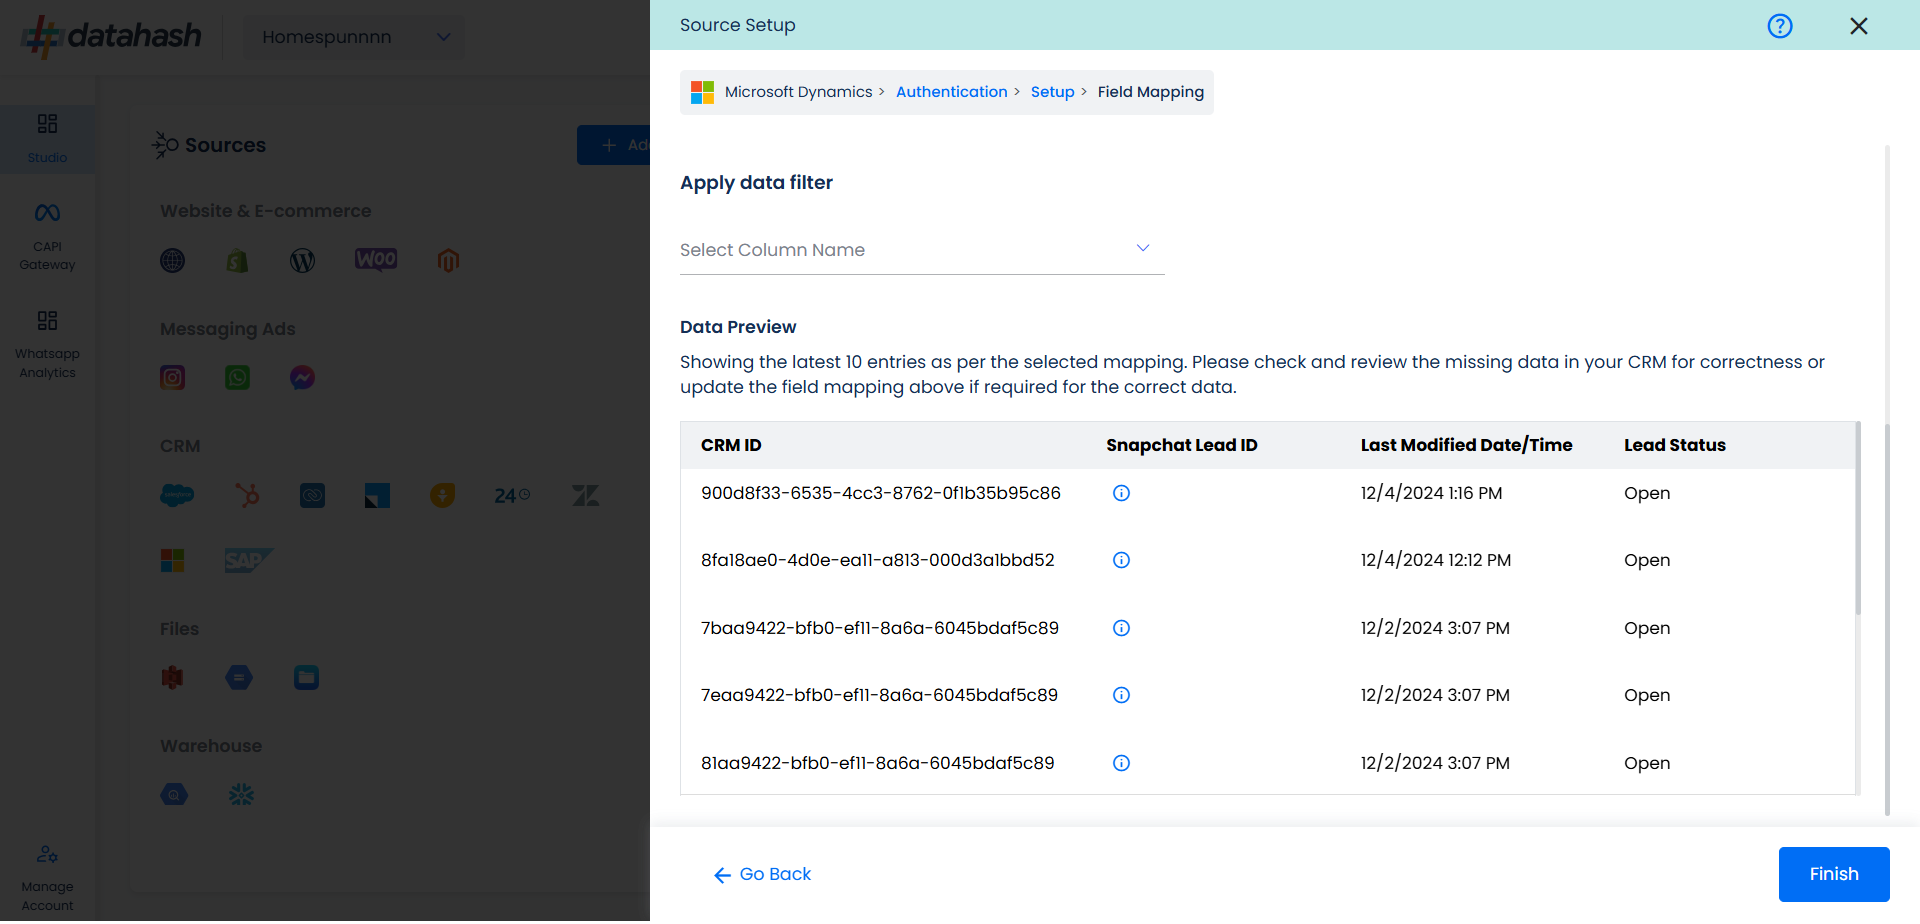Open Whatsapp Analytics in the sidebar
Screen dimensions: 1920x924
pos(47,345)
